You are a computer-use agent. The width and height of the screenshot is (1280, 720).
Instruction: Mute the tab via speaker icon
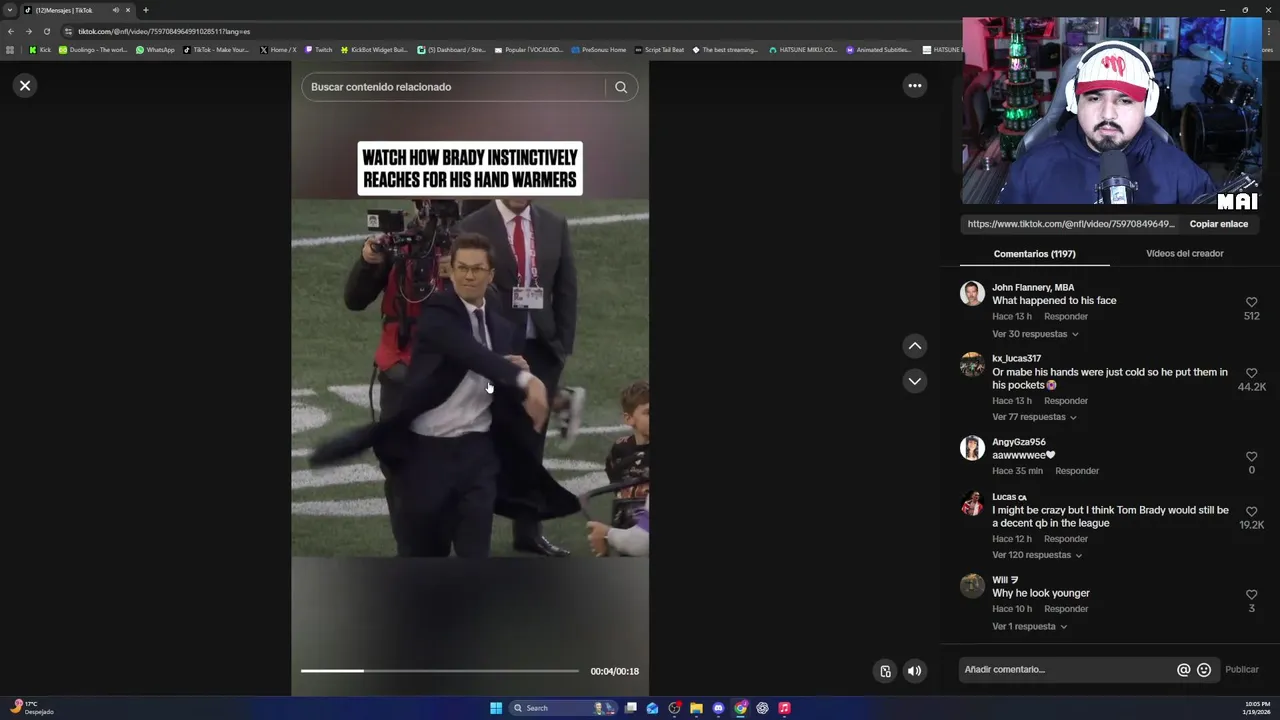click(x=116, y=10)
